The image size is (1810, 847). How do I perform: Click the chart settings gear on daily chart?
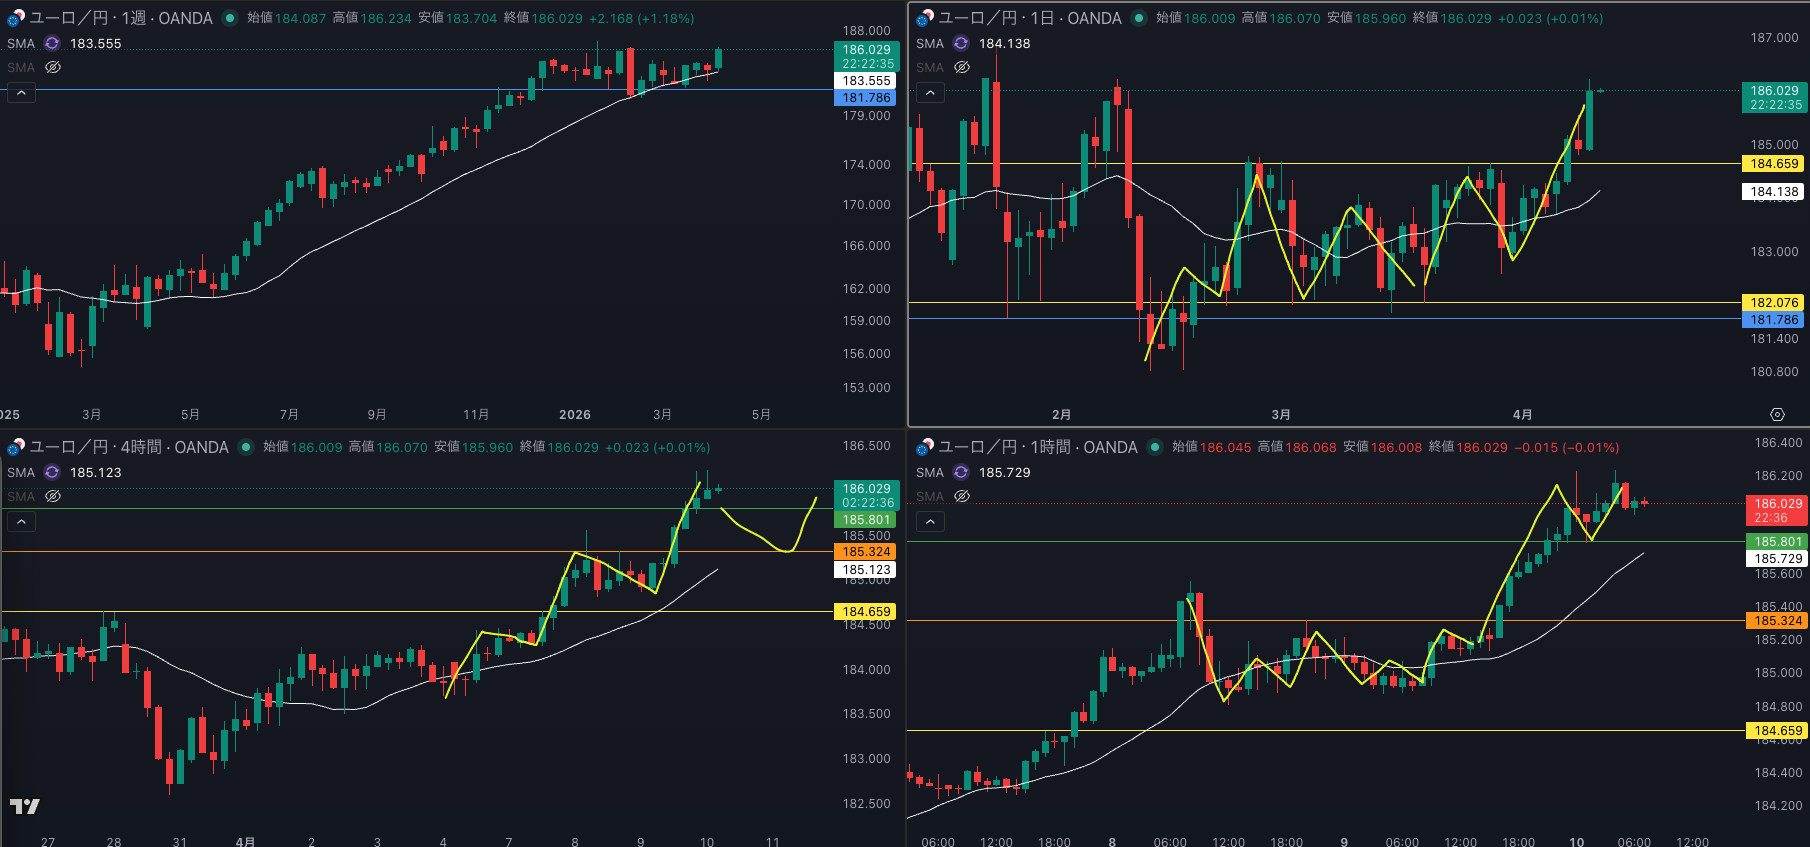pyautogui.click(x=1777, y=414)
